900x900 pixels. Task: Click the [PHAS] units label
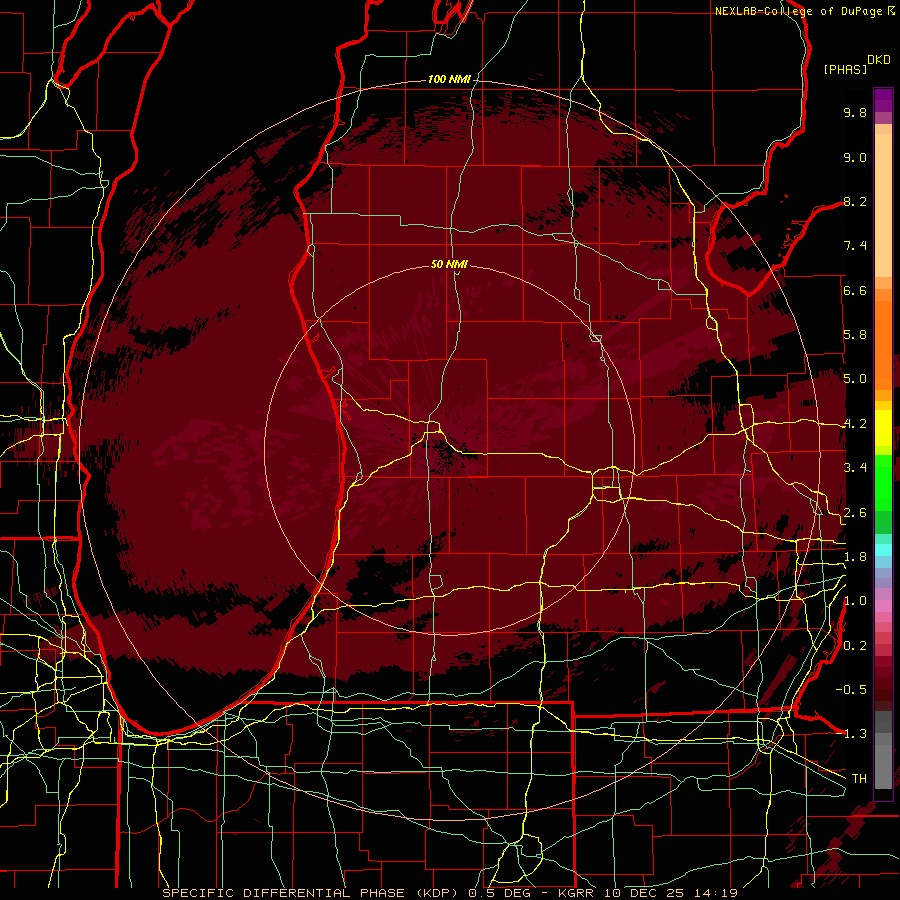845,69
